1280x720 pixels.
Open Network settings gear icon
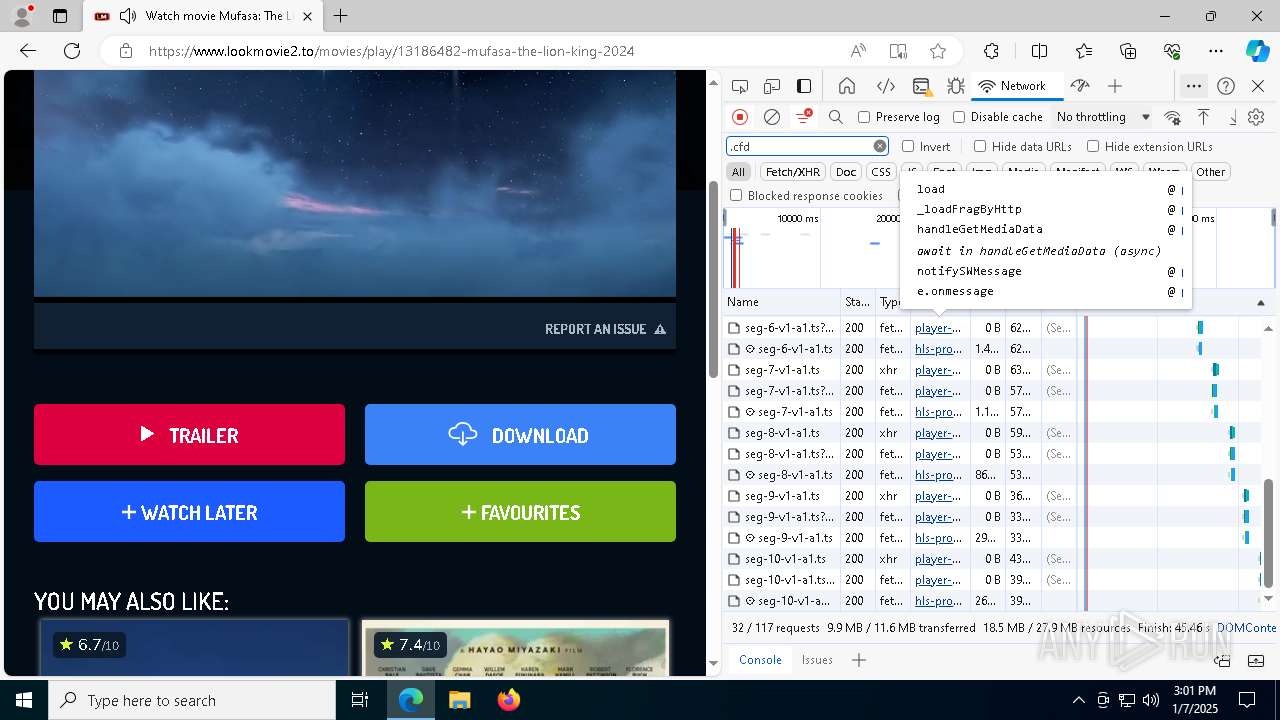coord(1257,117)
